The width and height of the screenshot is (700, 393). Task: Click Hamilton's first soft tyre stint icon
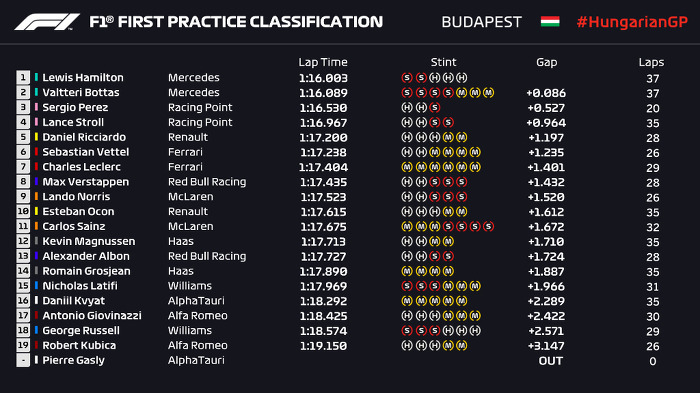(x=407, y=78)
